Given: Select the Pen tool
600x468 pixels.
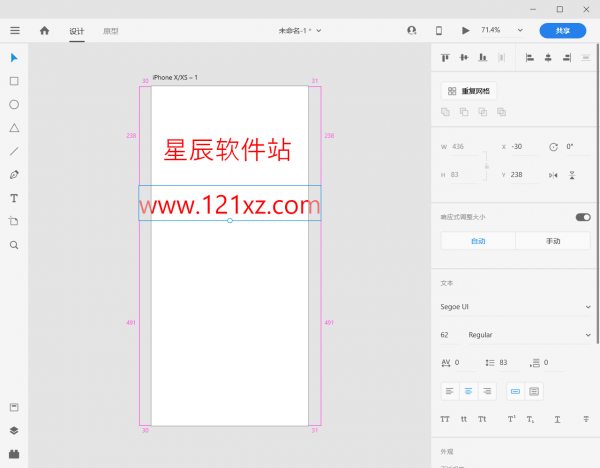Looking at the screenshot, I should click(x=14, y=175).
